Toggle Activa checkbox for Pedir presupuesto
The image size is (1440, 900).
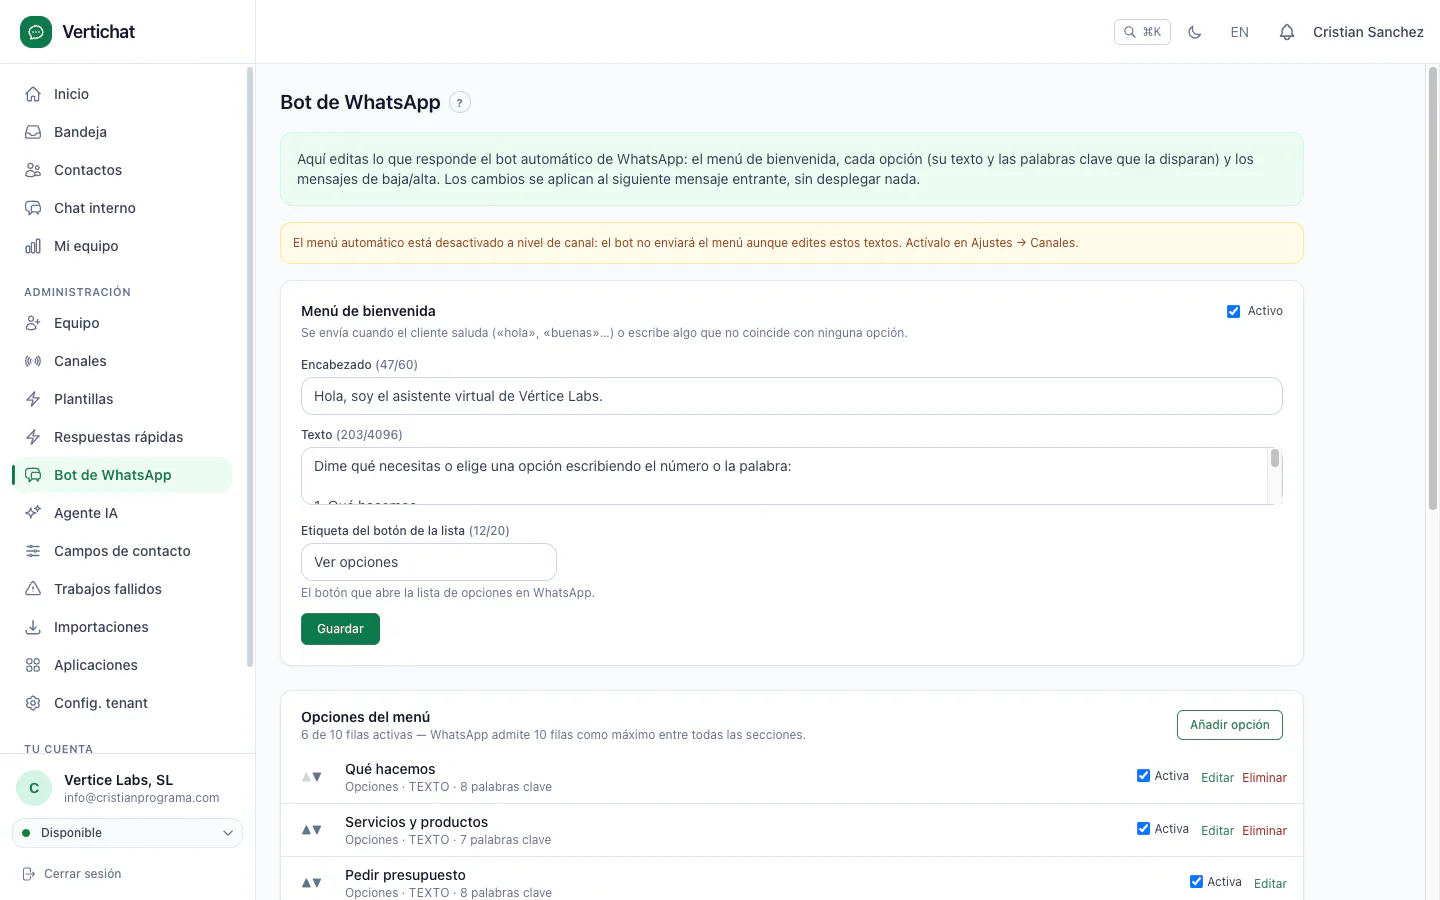pyautogui.click(x=1196, y=882)
